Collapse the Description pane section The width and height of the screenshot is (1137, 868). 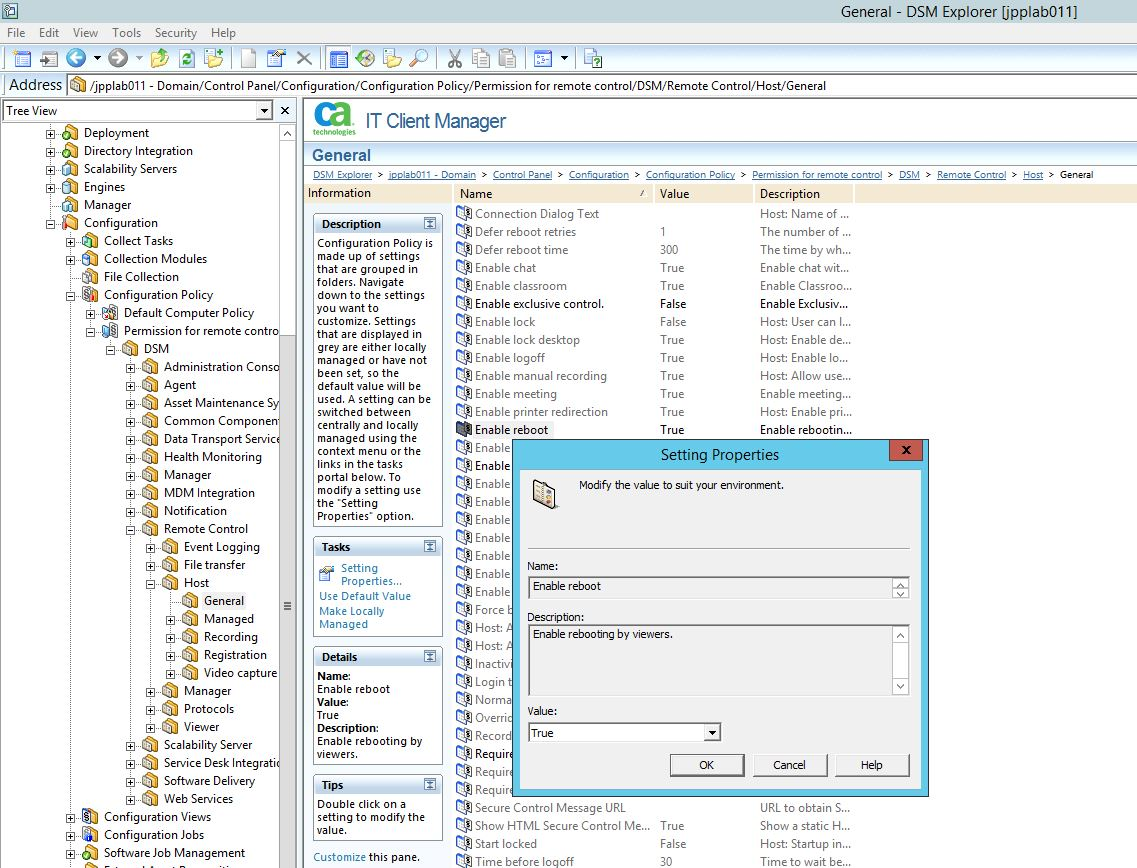click(430, 224)
